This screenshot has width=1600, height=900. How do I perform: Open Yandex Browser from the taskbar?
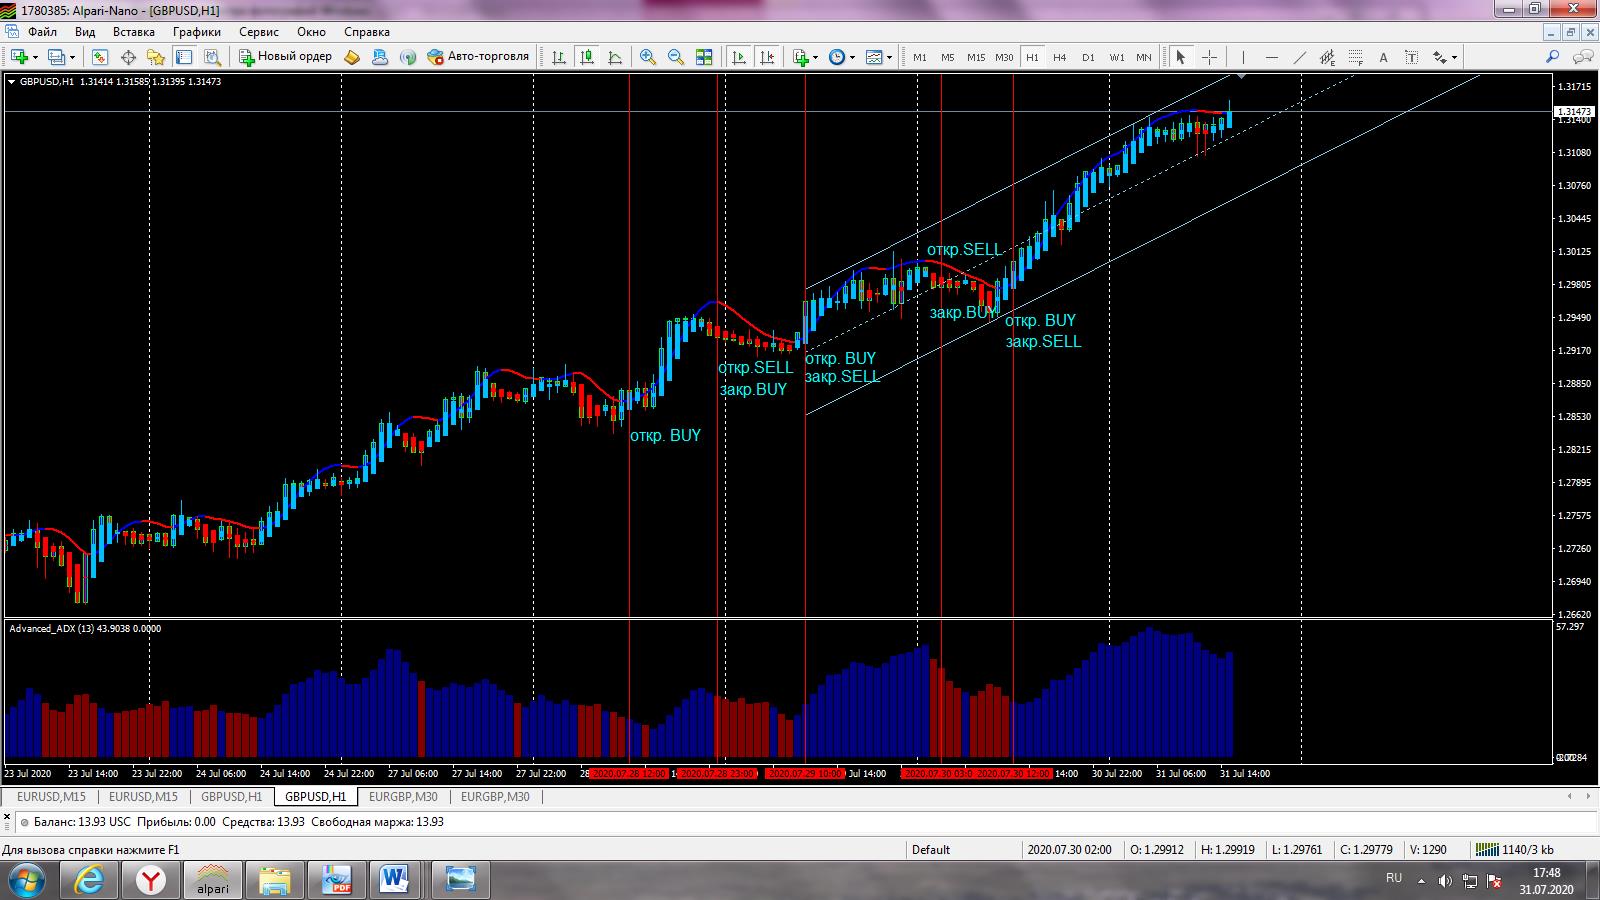151,880
